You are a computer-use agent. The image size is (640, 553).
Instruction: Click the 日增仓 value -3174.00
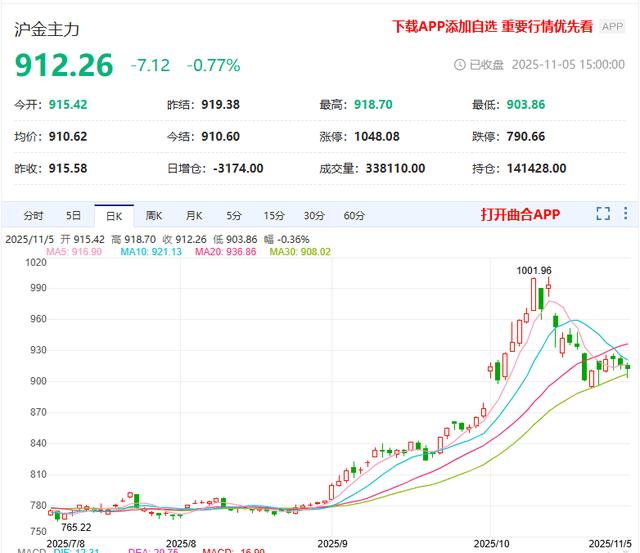(x=238, y=169)
